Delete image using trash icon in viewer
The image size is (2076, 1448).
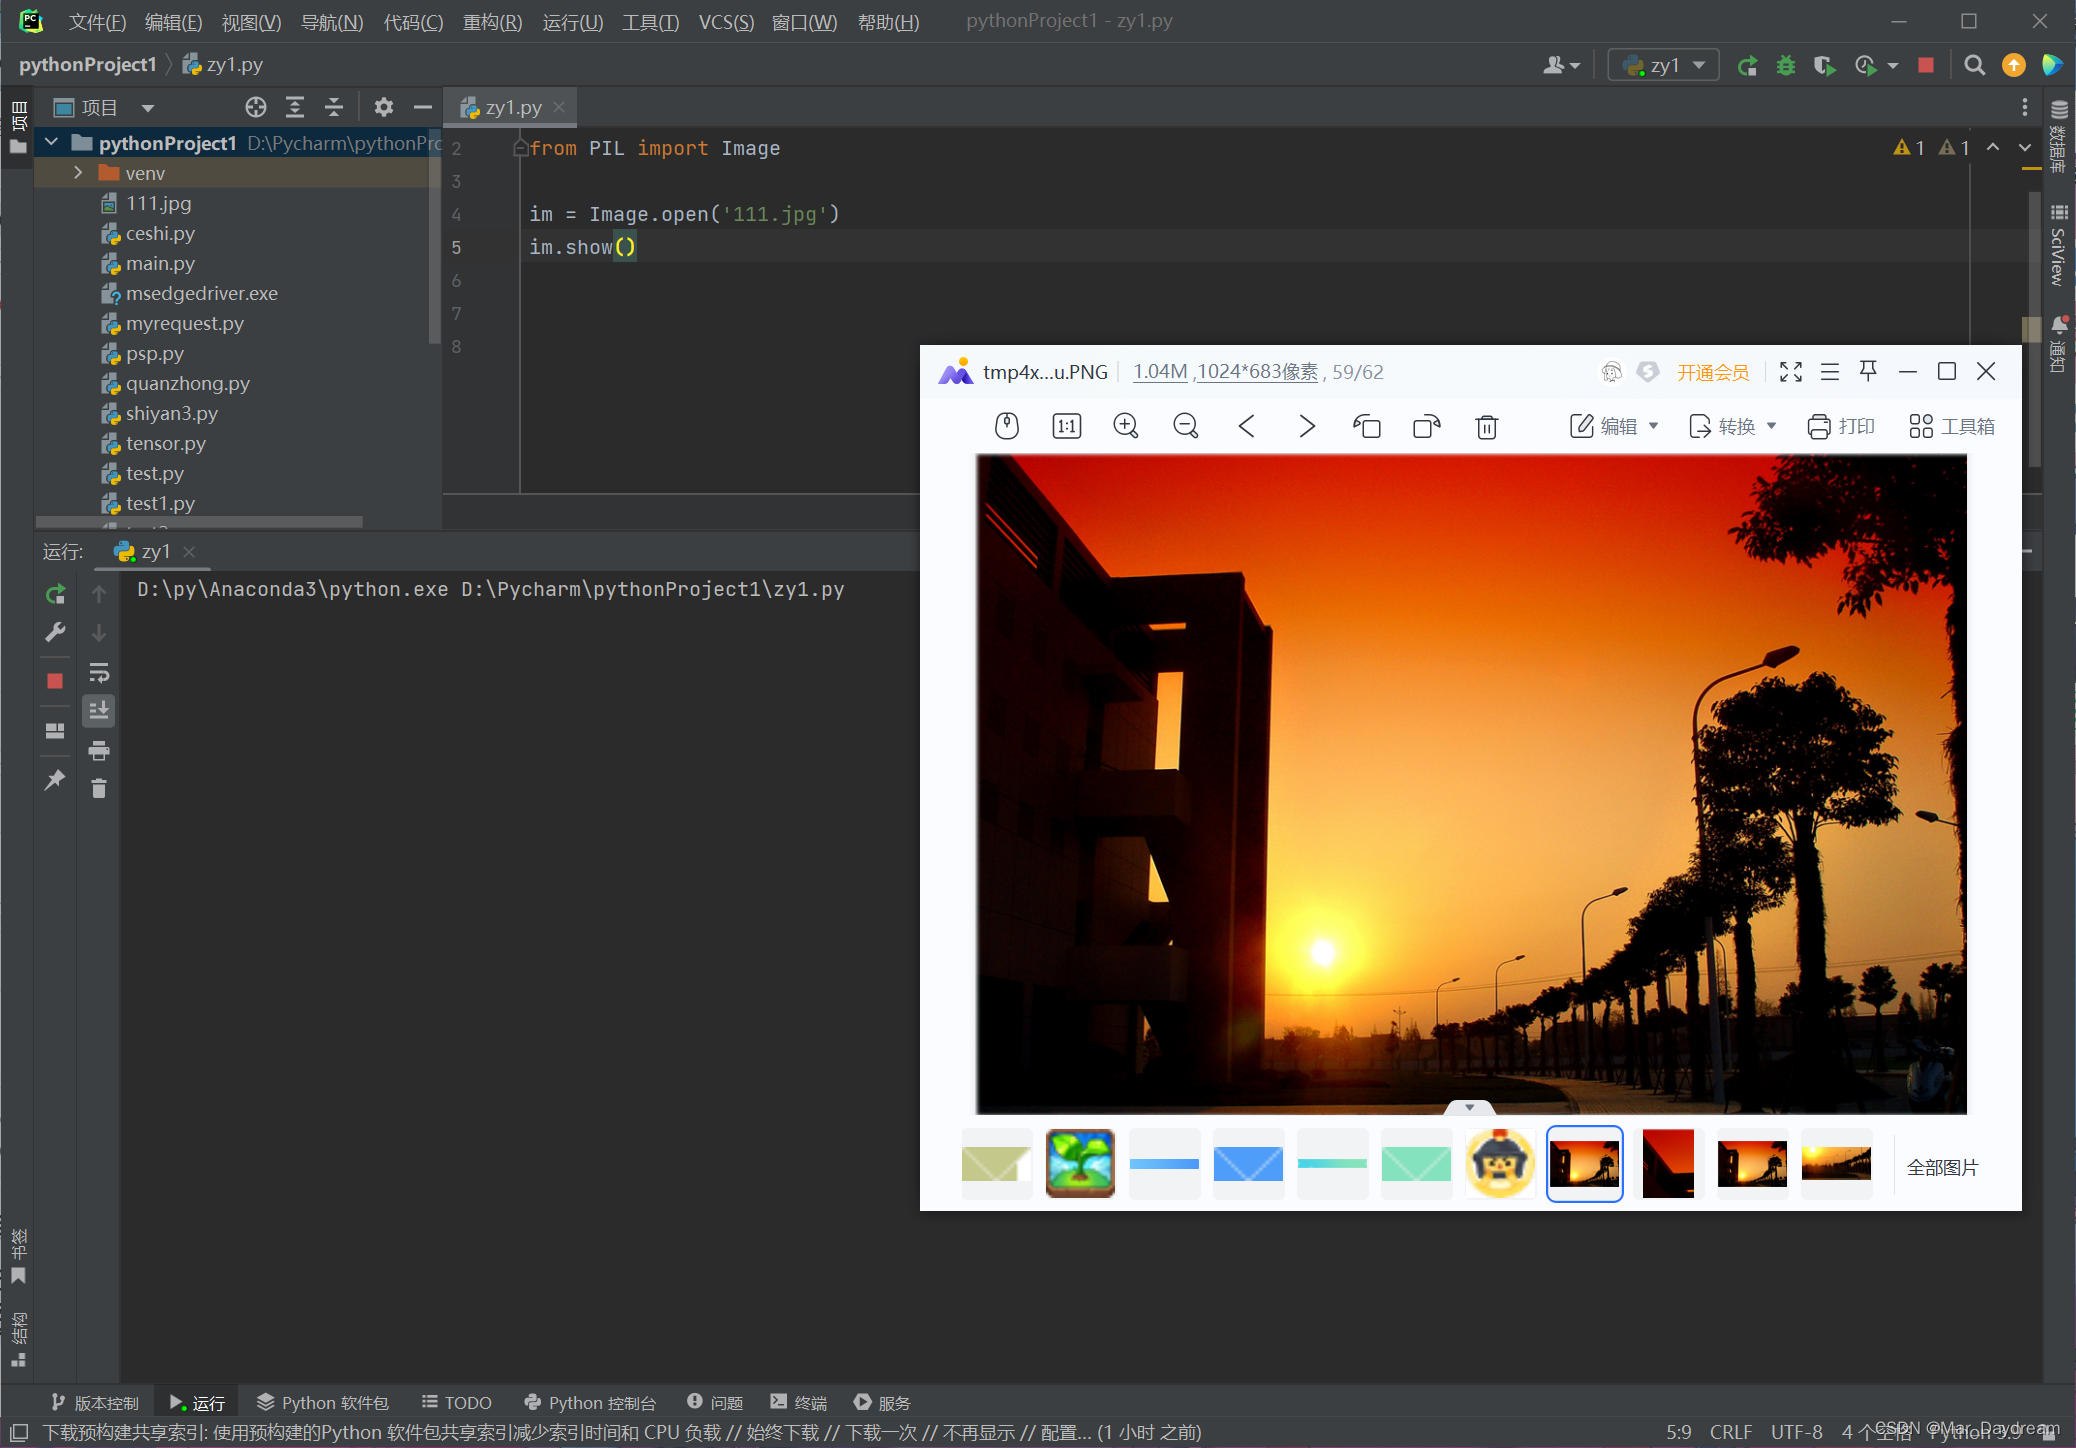coord(1486,427)
